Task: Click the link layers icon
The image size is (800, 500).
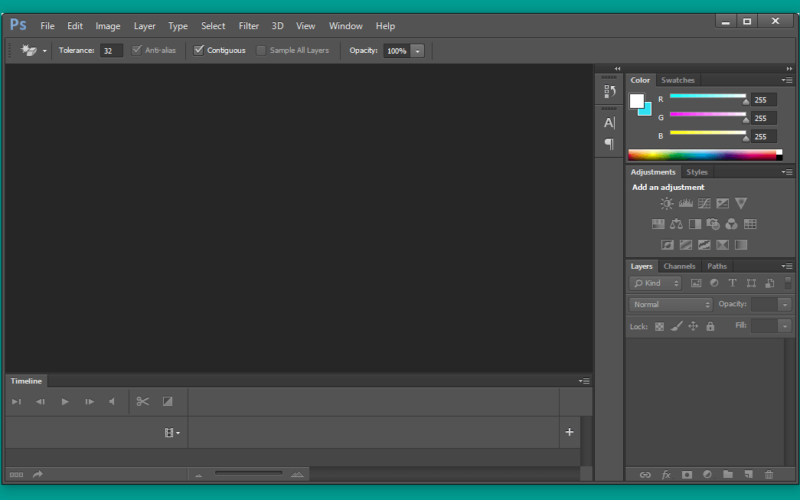Action: [x=645, y=474]
